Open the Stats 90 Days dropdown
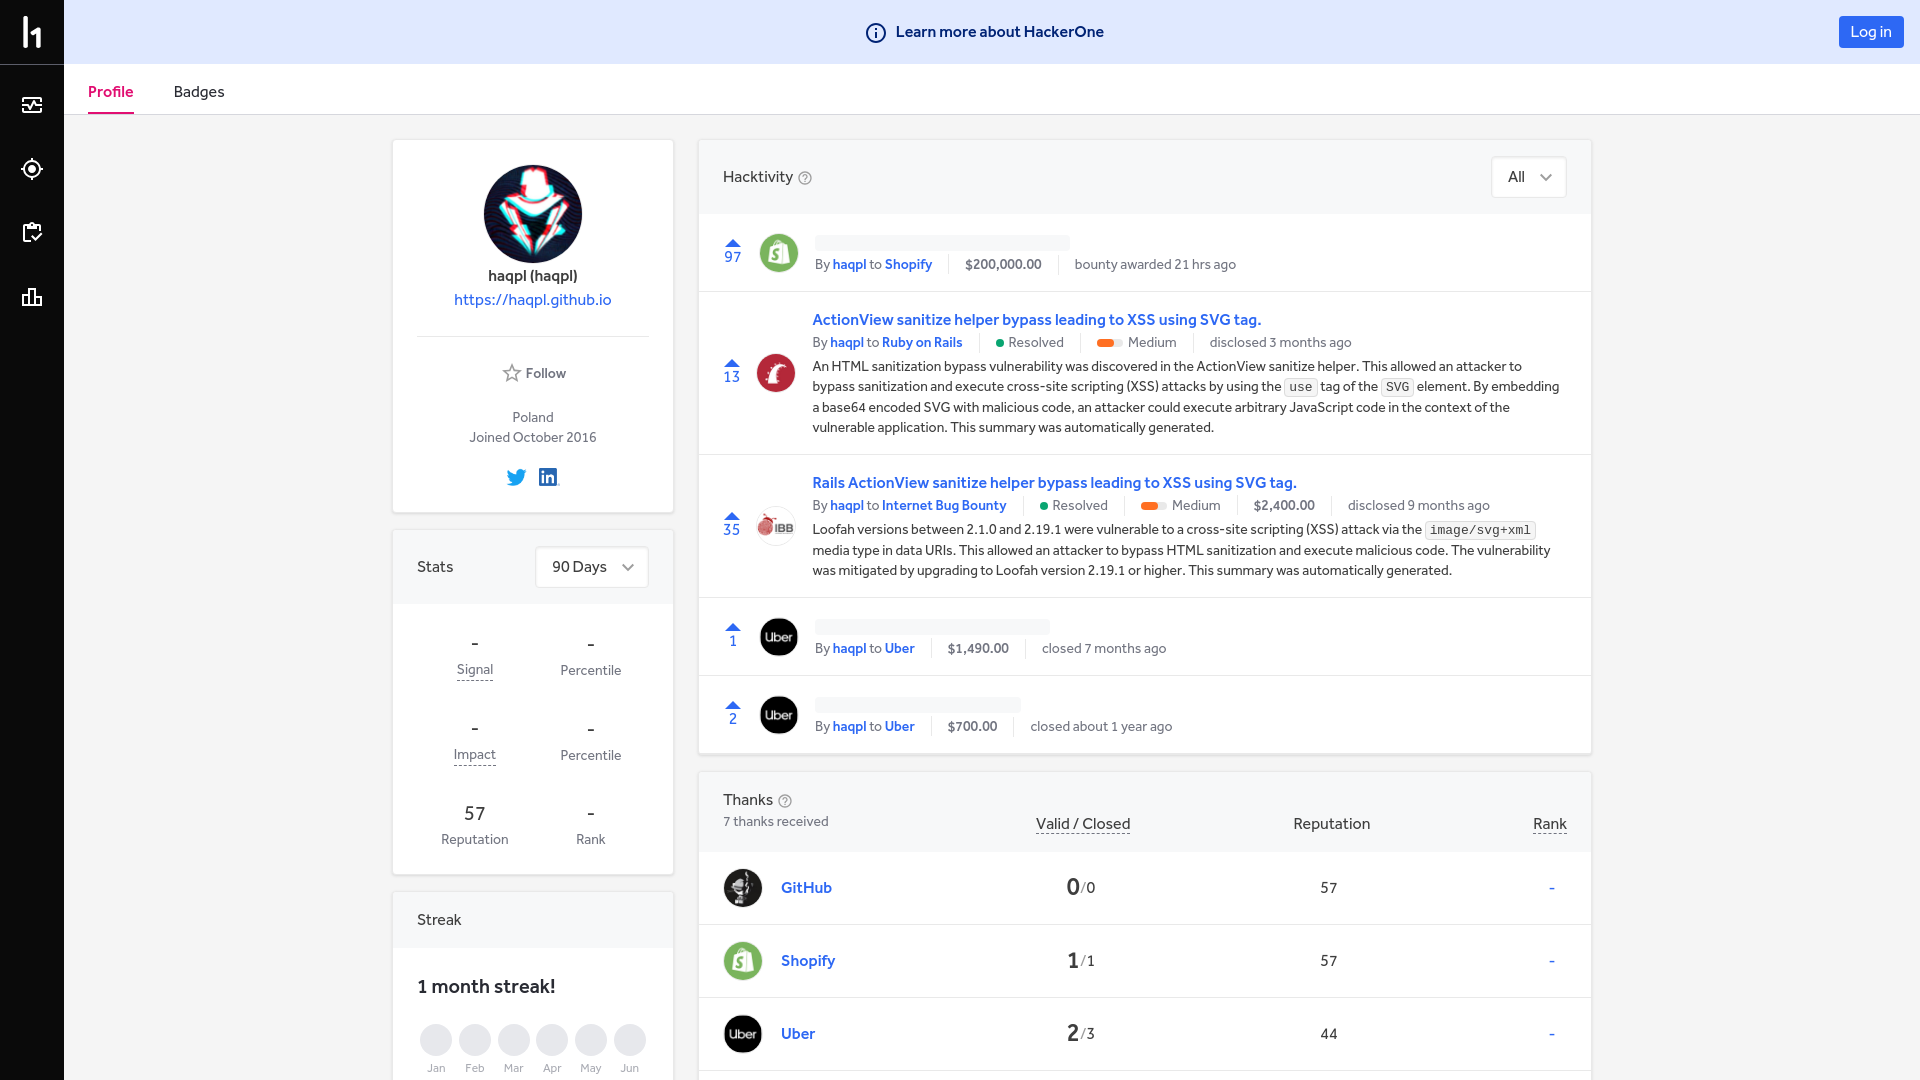 592,567
